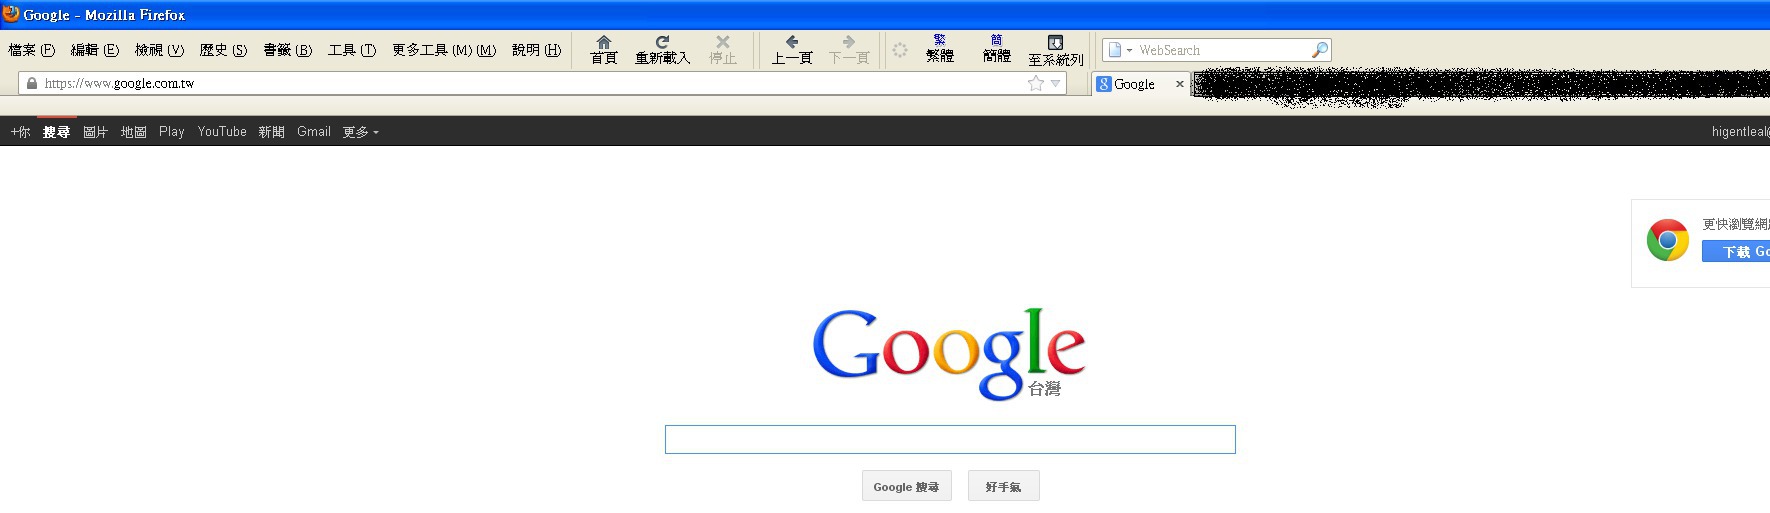
Task: Convert page to Simplified with 簡體 icon
Action: point(997,48)
